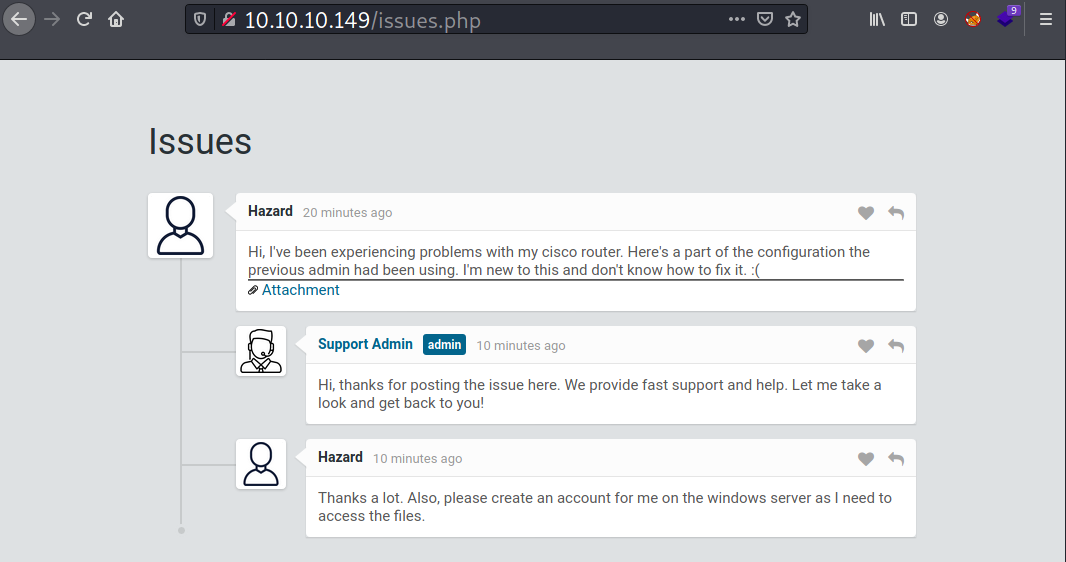The height and width of the screenshot is (562, 1066).
Task: Toggle the sidebar view
Action: click(909, 19)
